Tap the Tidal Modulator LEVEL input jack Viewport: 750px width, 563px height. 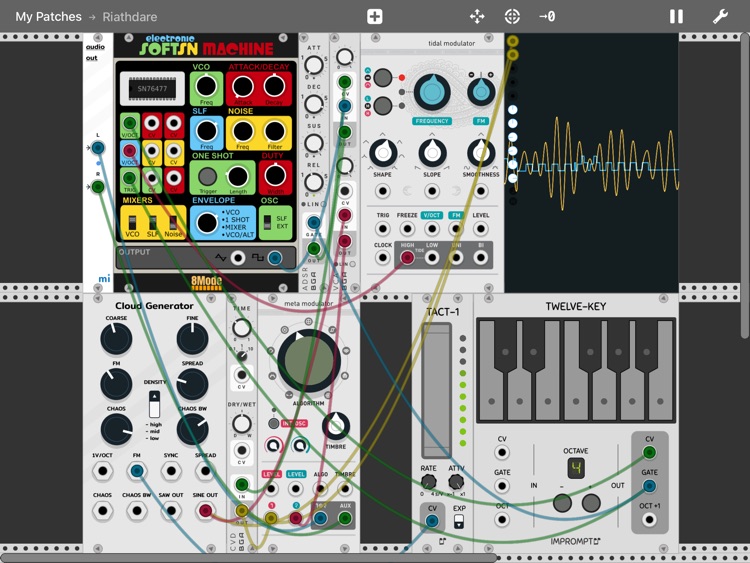pyautogui.click(x=481, y=229)
